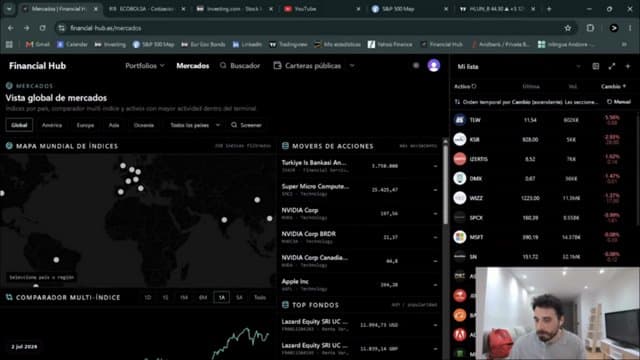Click the browser forward arrow

point(27,28)
